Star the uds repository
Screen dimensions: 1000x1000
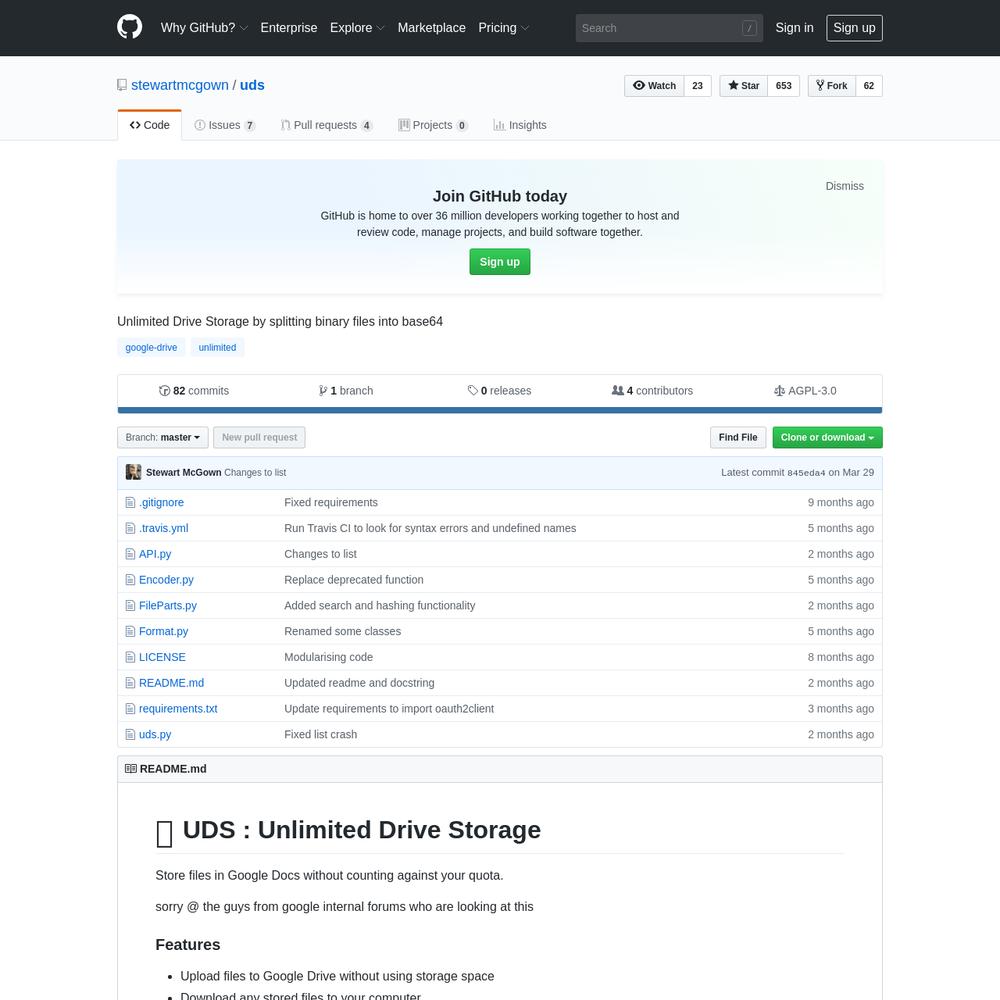(744, 85)
